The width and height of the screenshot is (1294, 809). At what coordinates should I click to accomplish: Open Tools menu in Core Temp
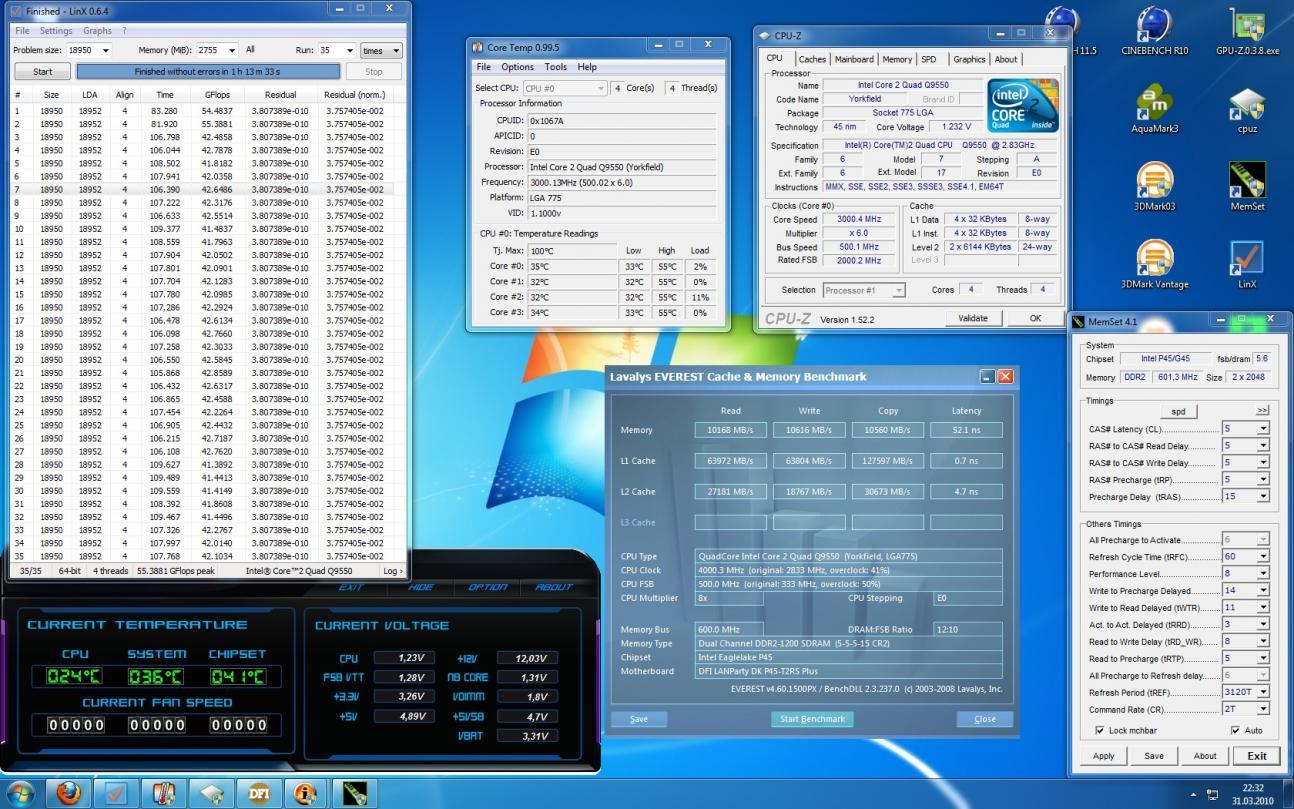pyautogui.click(x=555, y=67)
